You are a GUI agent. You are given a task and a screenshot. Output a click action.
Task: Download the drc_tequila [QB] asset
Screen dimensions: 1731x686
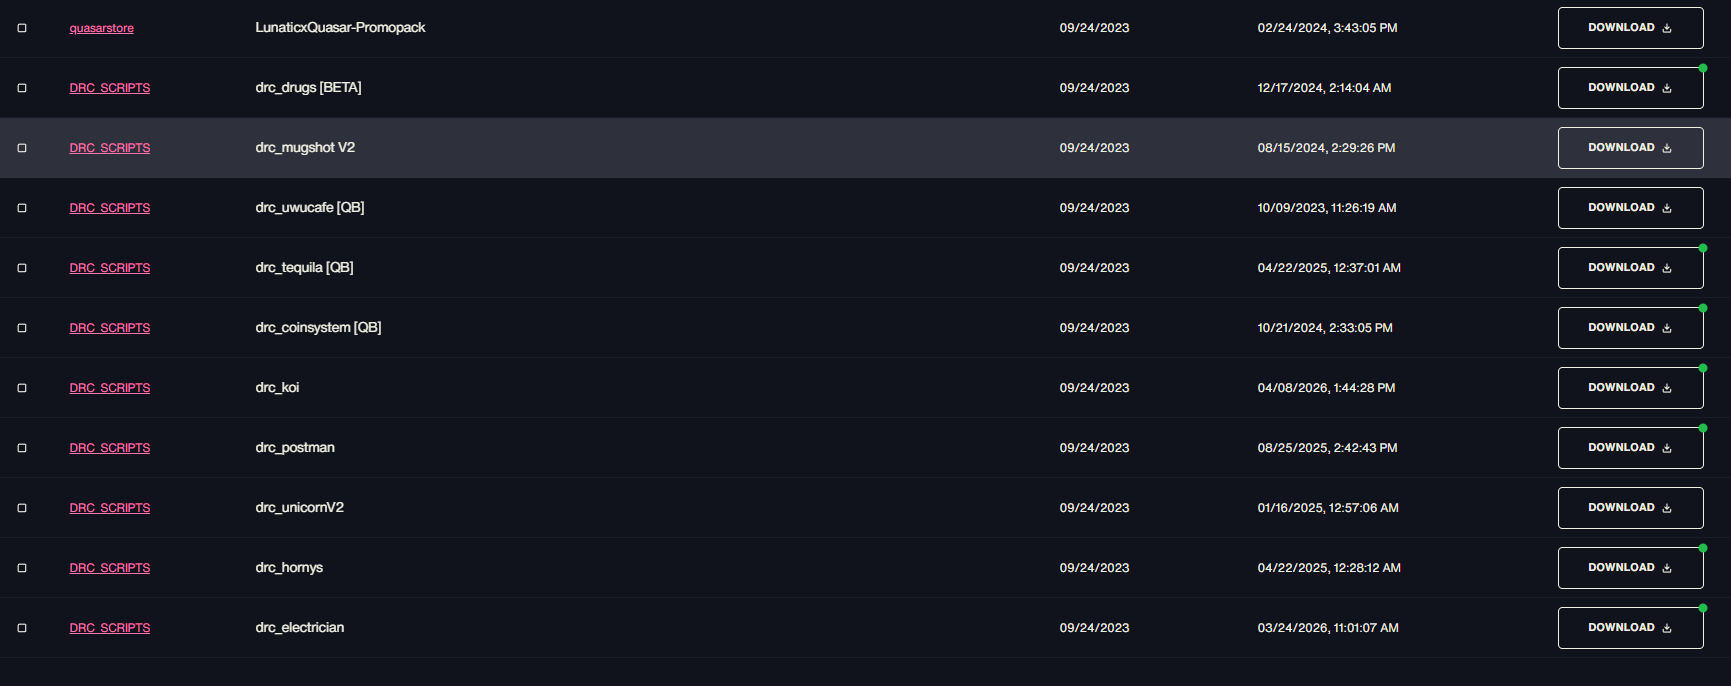(1630, 268)
